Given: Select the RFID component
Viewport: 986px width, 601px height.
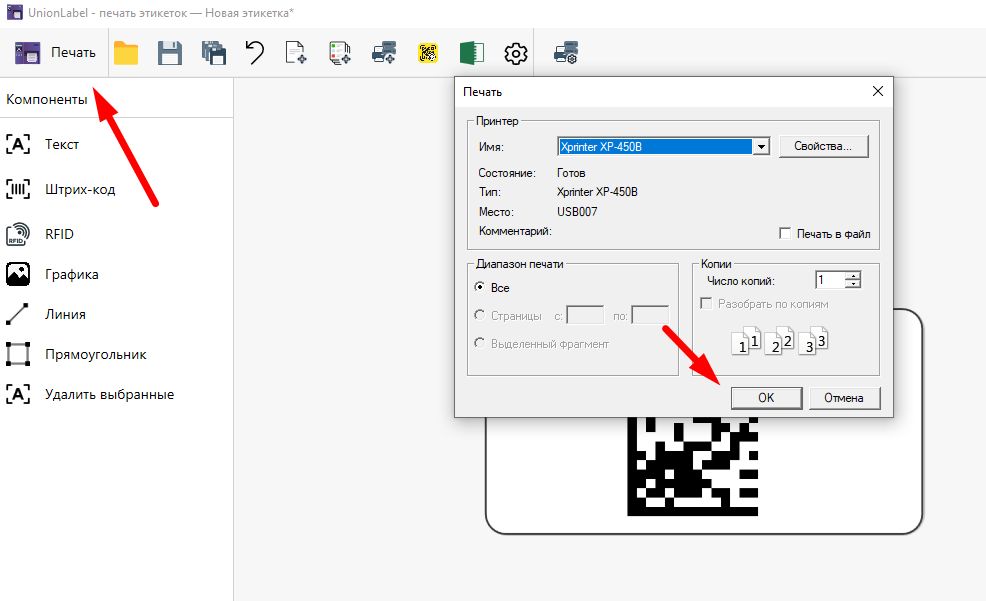Looking at the screenshot, I should [59, 234].
